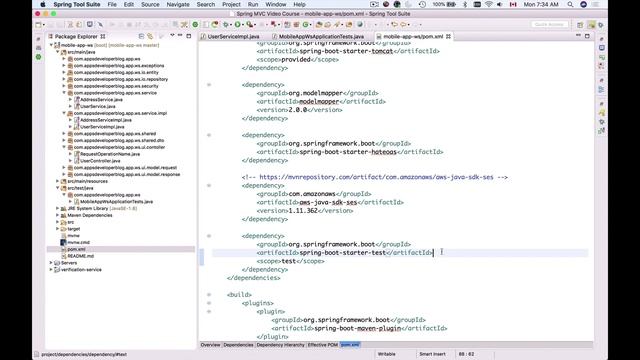Click 'Writable' in status bar
Viewport: 640px width, 360px height.
point(387,354)
